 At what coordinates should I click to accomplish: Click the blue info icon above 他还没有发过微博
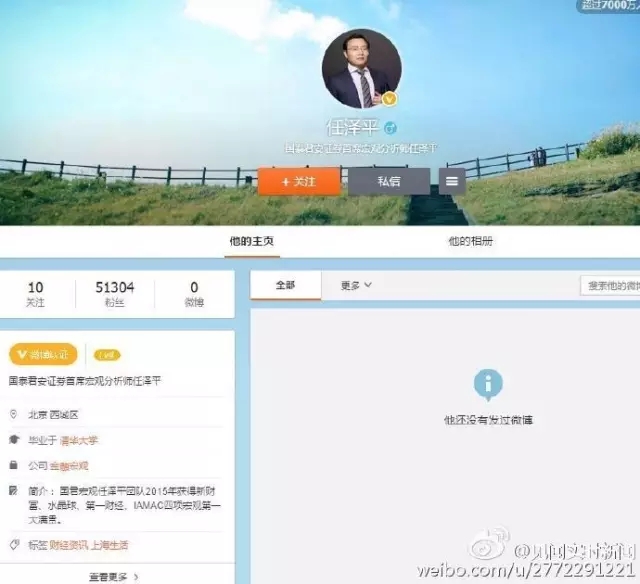[x=488, y=385]
